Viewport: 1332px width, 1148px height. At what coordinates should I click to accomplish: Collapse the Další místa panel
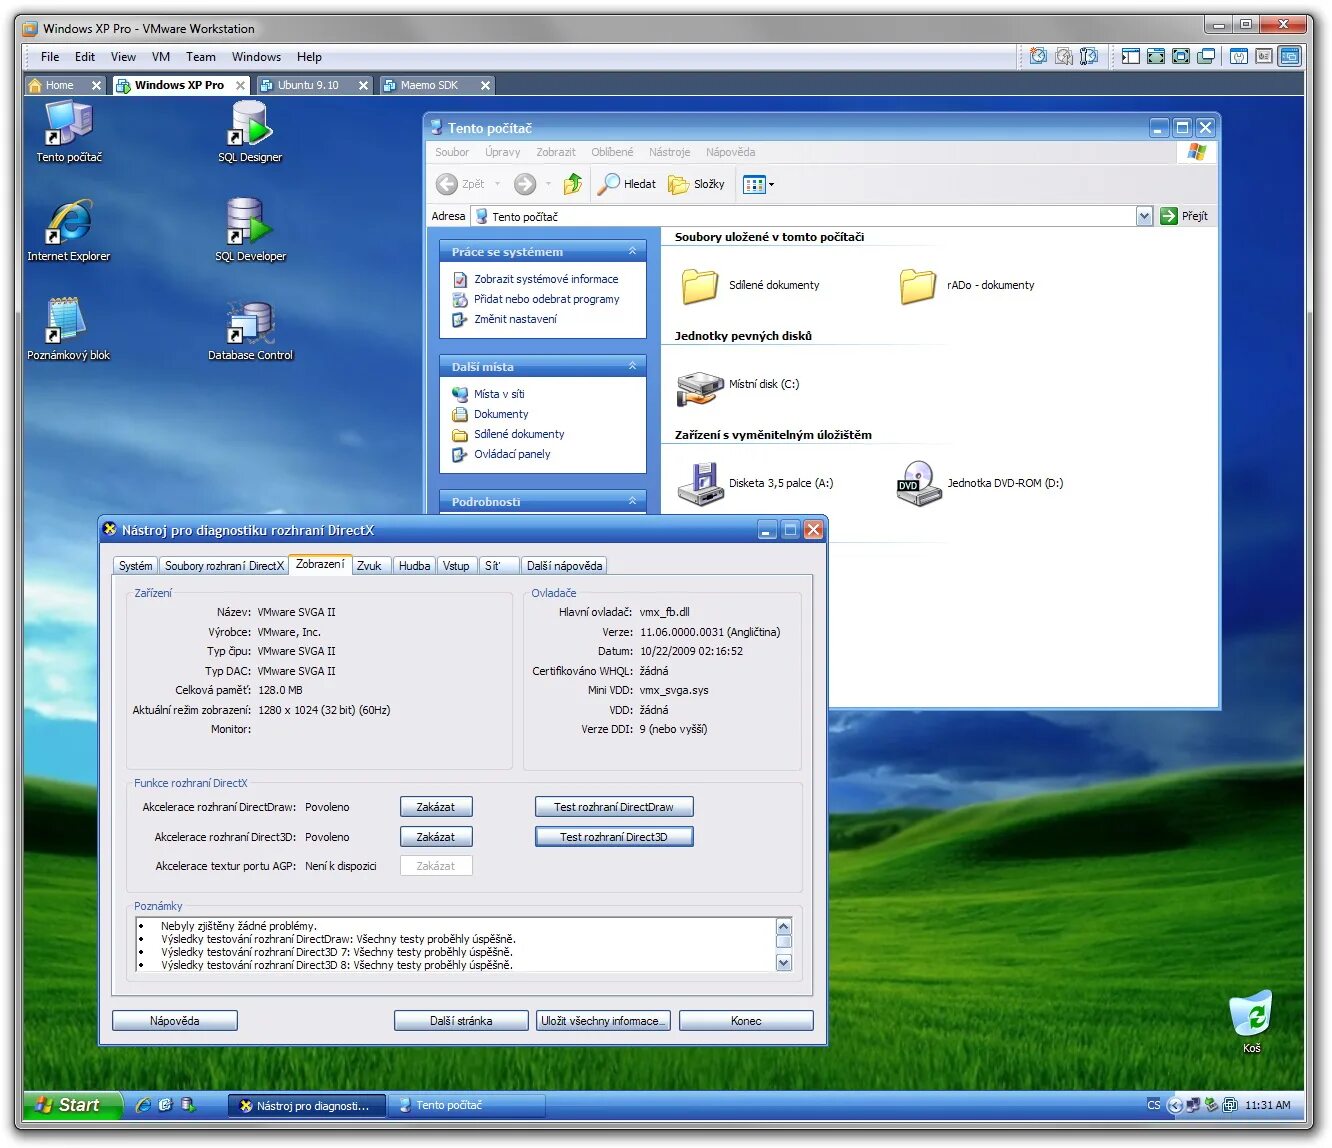click(x=632, y=366)
